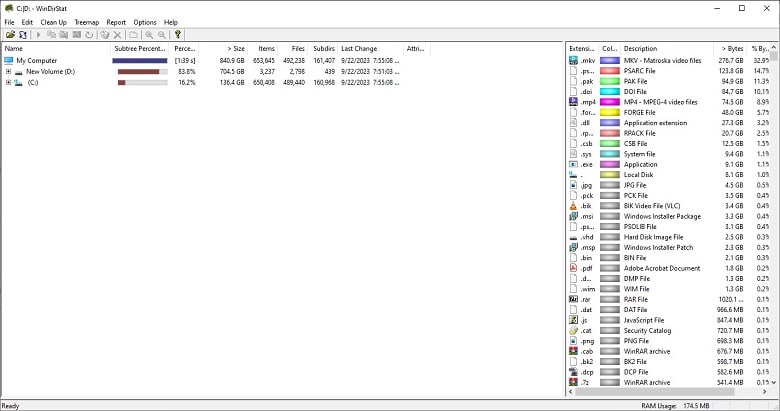Image resolution: width=780 pixels, height=411 pixels.
Task: Open the Options menu
Action: tap(145, 22)
